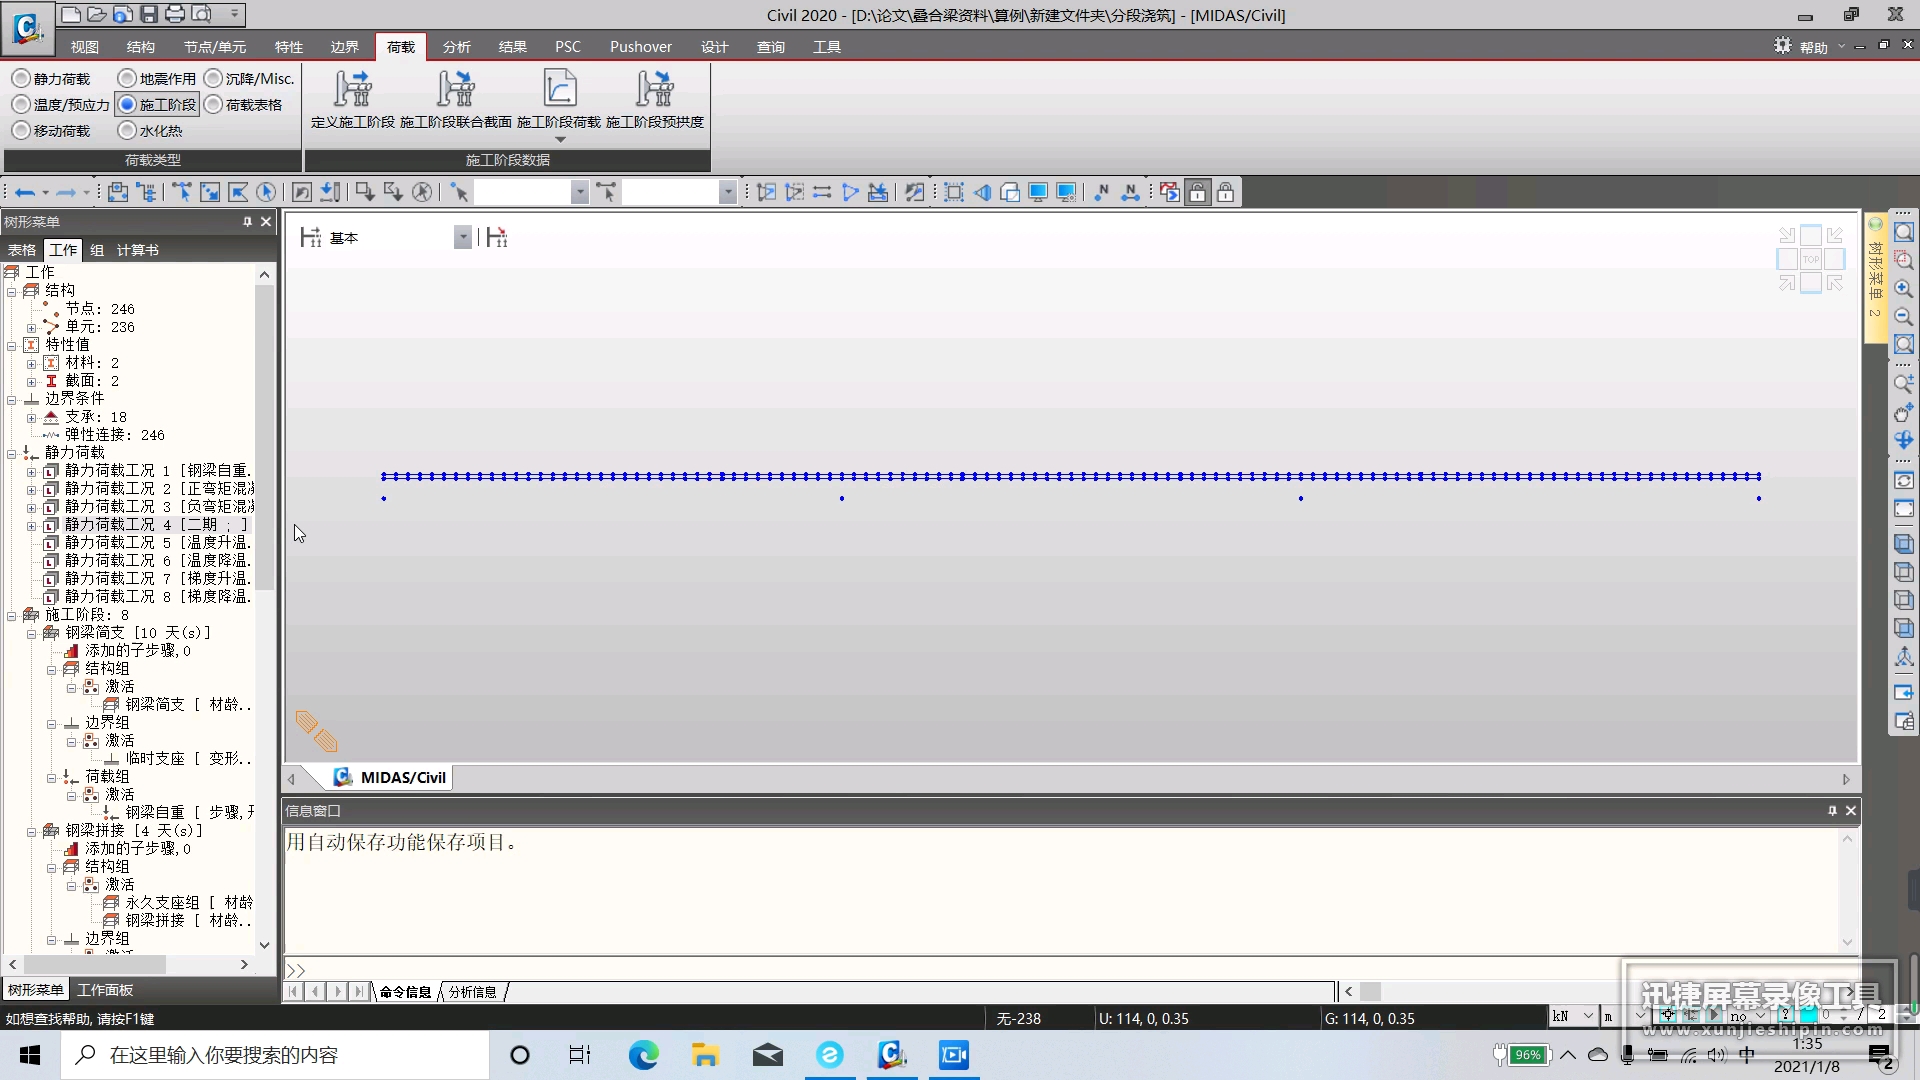Open the kN force unit dropdown
This screenshot has width=1920, height=1080.
1588,1016
